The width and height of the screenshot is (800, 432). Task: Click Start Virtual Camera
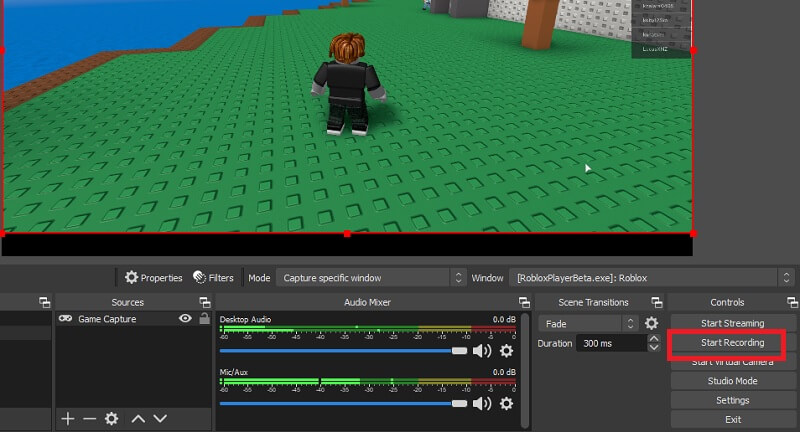coord(733,362)
